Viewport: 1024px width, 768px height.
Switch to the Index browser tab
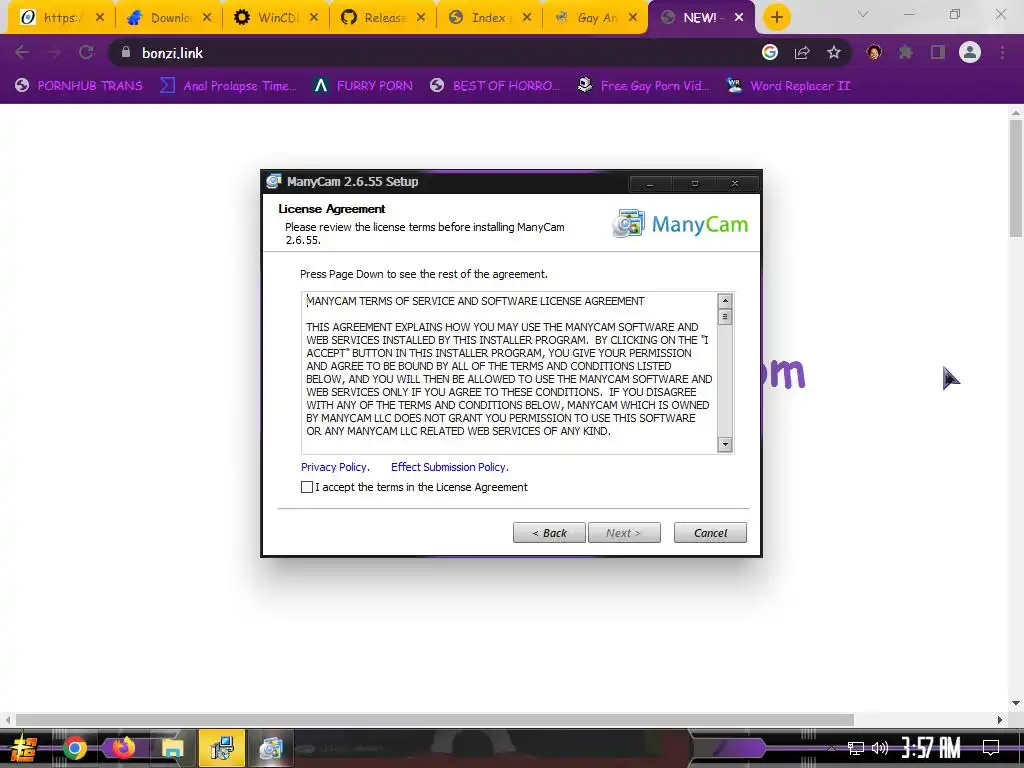click(490, 18)
